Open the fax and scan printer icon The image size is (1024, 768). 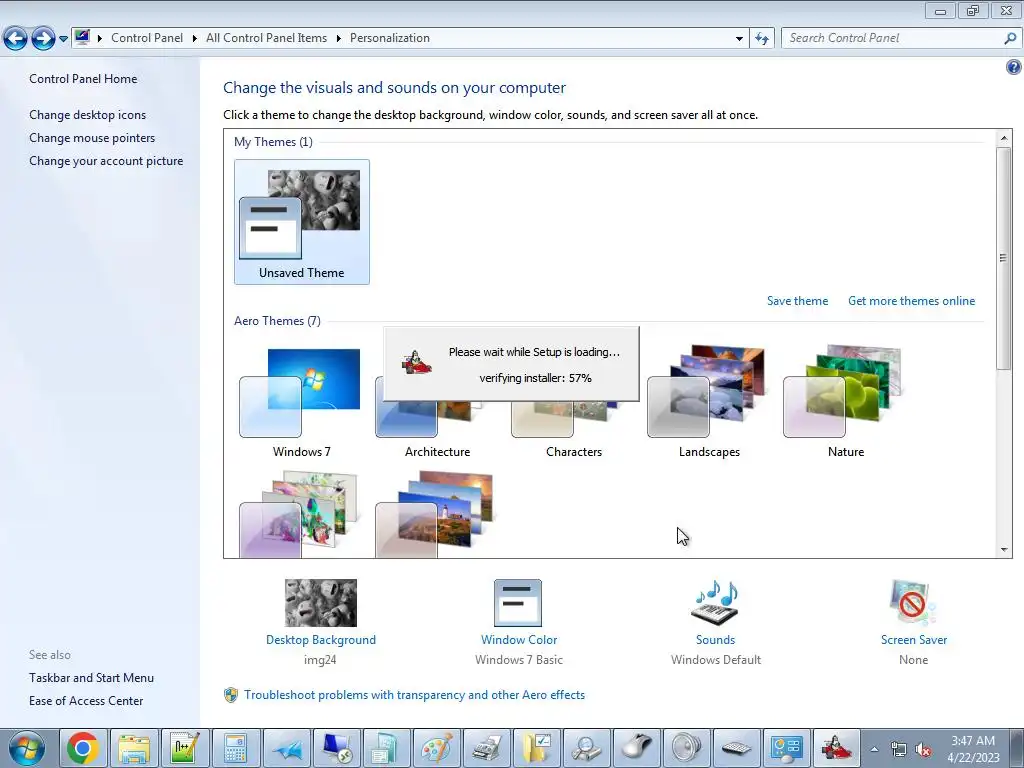coord(487,748)
